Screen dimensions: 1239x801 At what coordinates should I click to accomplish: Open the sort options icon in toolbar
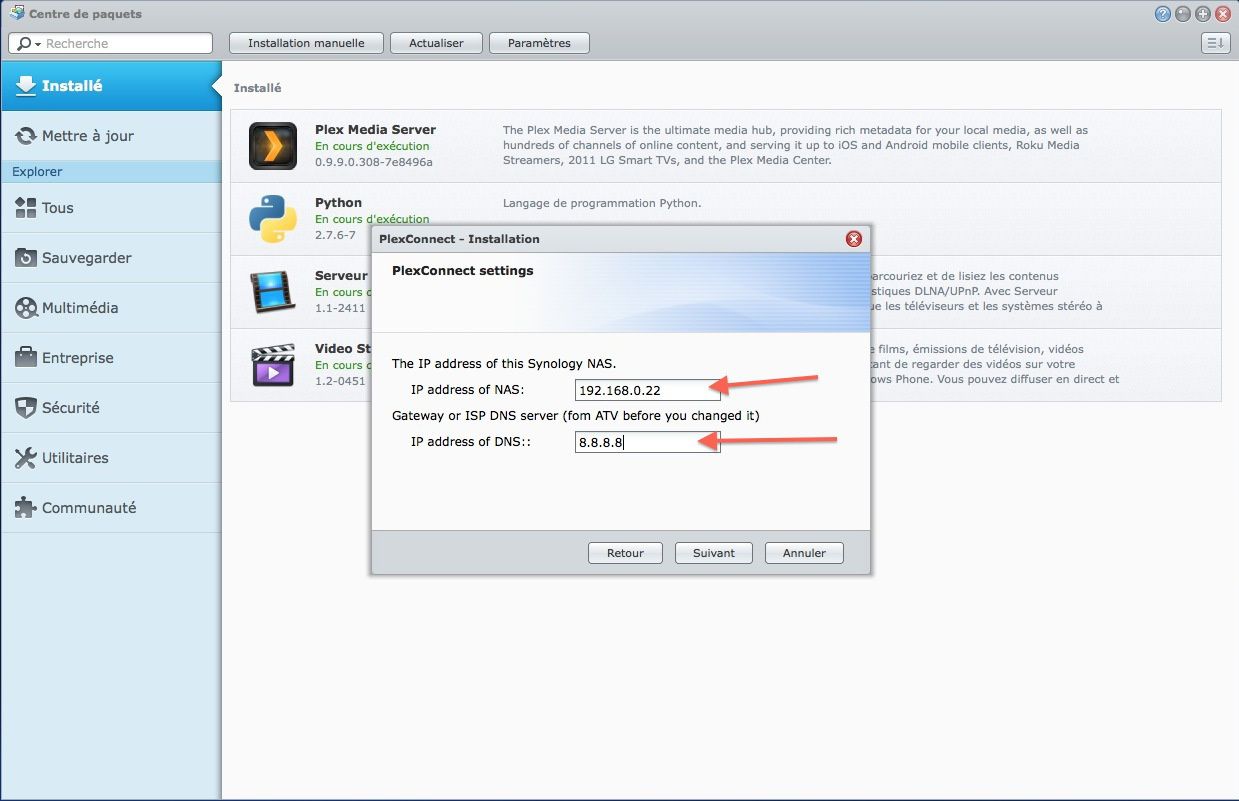1215,43
